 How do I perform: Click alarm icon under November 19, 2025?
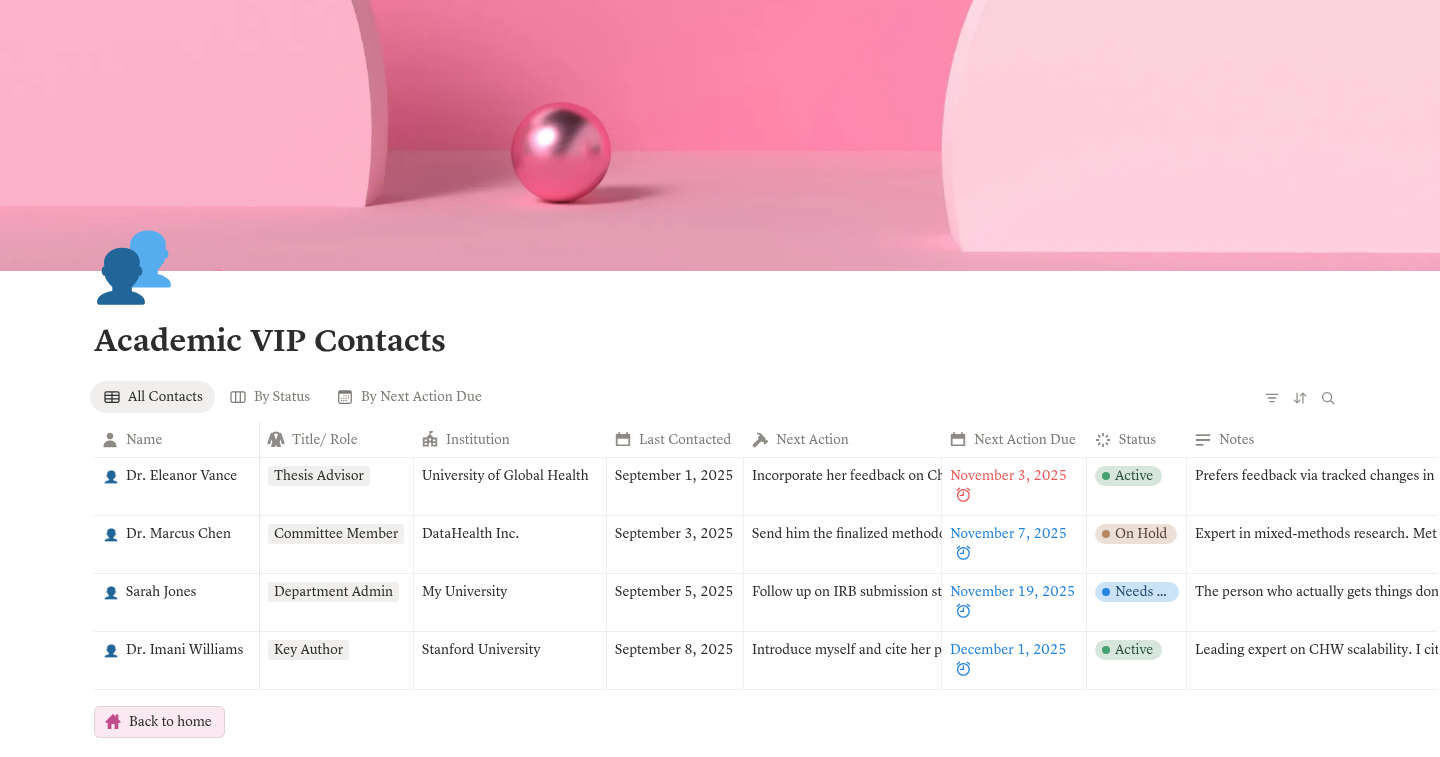963,611
